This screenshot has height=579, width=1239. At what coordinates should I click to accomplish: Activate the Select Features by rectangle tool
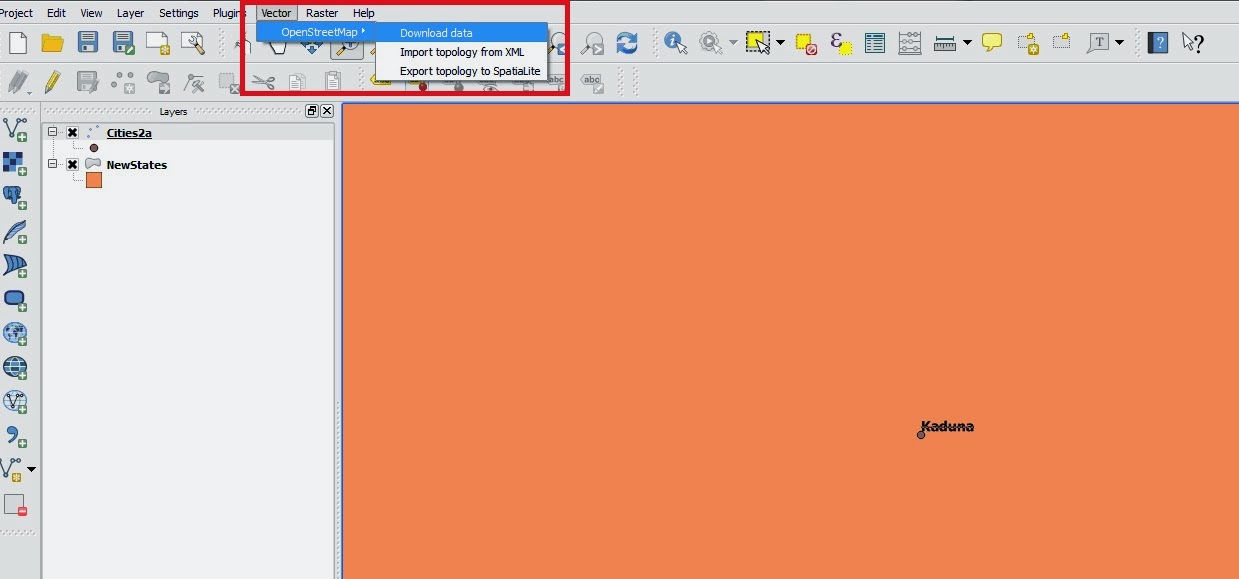pyautogui.click(x=758, y=43)
